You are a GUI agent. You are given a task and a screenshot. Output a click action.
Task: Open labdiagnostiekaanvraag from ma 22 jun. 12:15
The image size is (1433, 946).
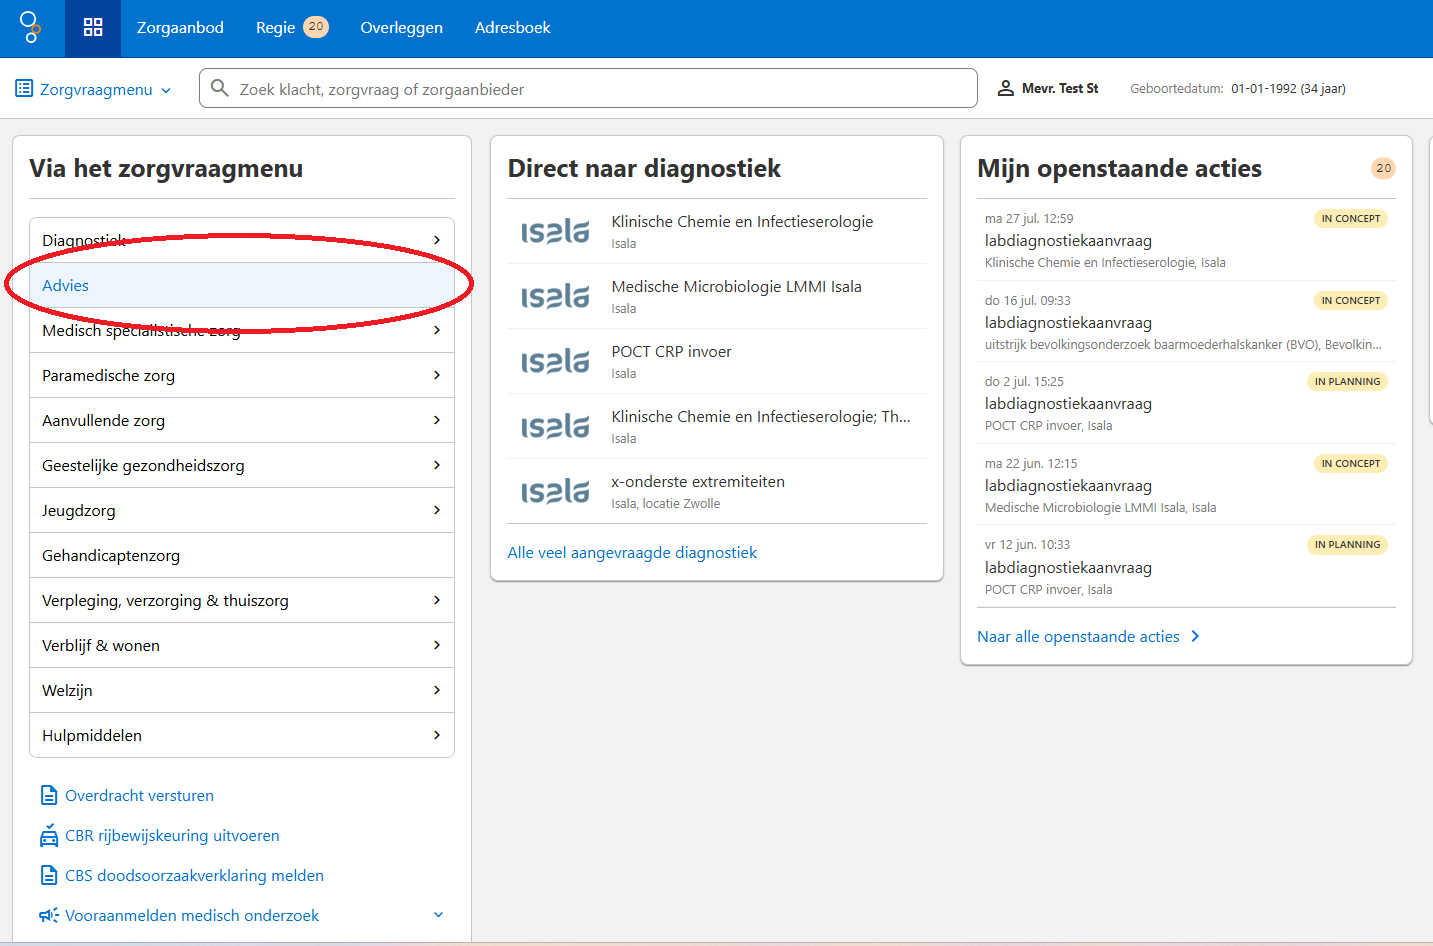pos(1186,485)
